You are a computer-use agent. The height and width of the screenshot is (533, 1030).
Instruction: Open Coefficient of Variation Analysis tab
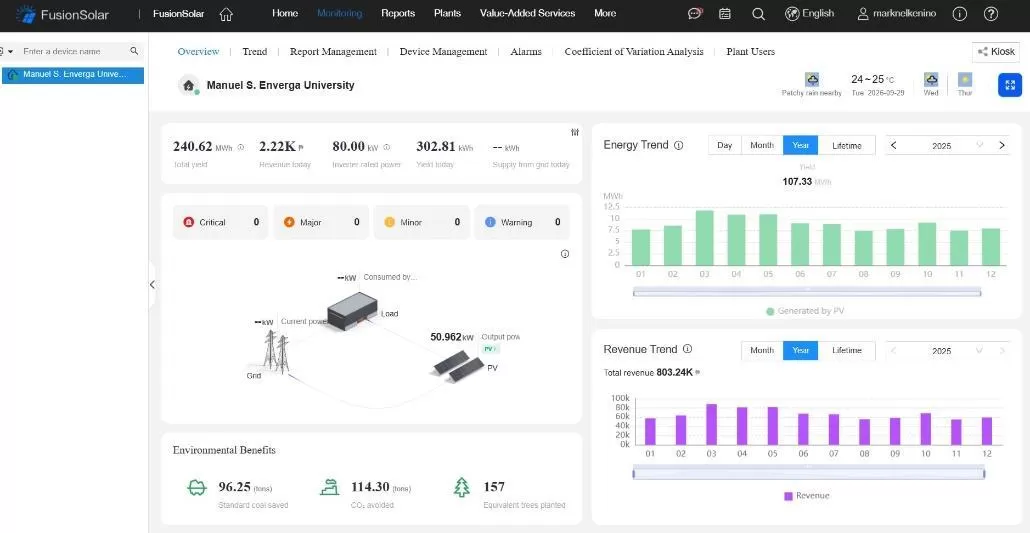(x=634, y=51)
